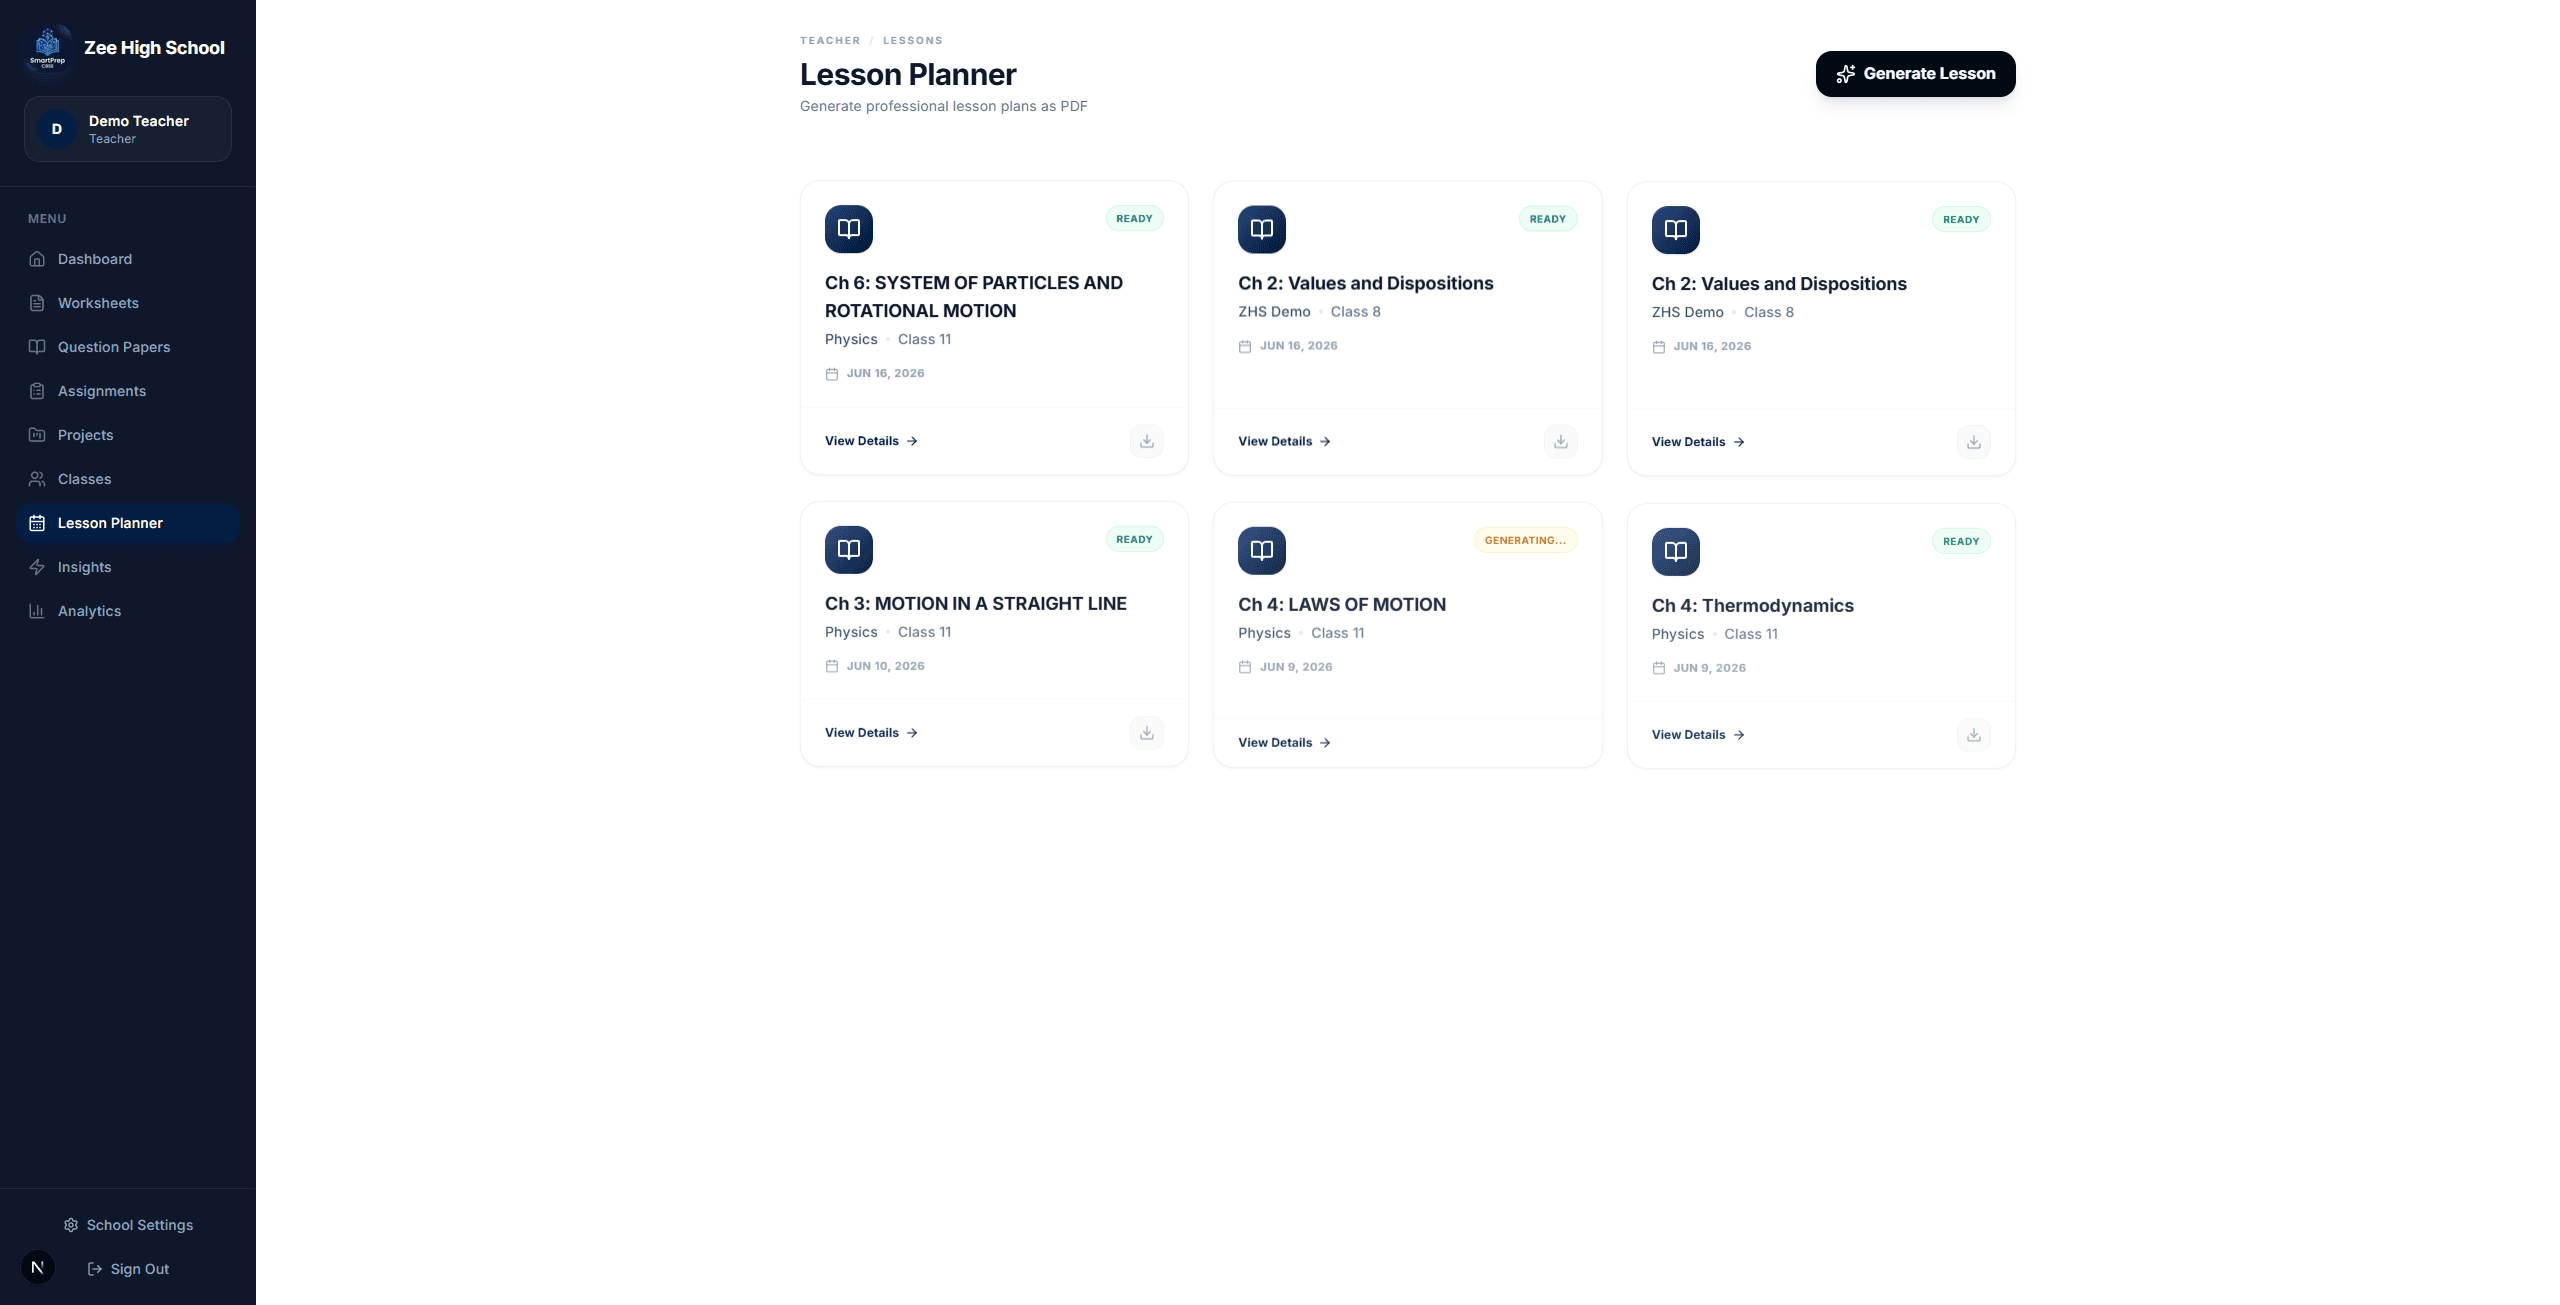Click READY badge on Thermodynamics card
The image size is (2560, 1305).
(x=1961, y=541)
